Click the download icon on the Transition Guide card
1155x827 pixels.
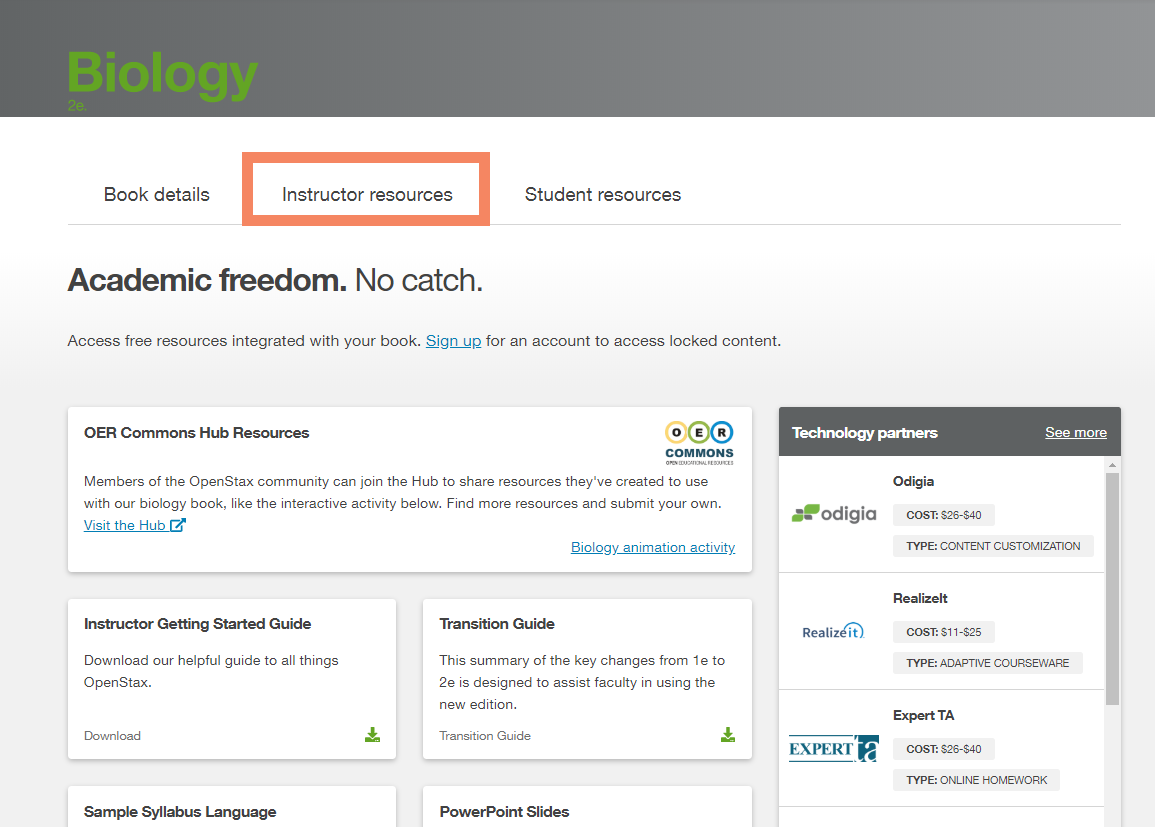(728, 735)
